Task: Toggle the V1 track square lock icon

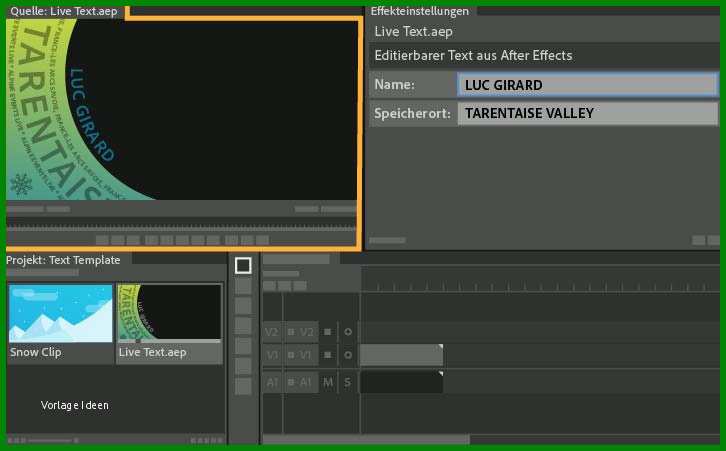Action: (327, 355)
